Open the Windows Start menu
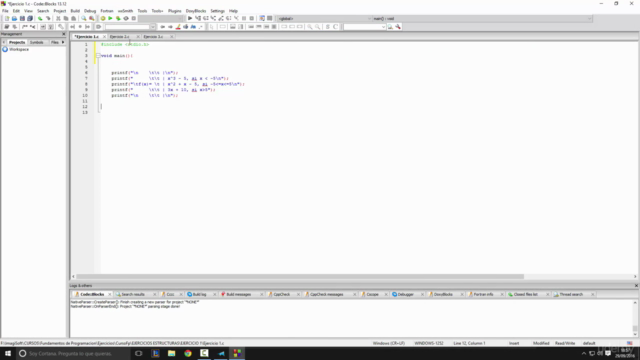Viewport: 640px width, 360px height. tap(8, 353)
